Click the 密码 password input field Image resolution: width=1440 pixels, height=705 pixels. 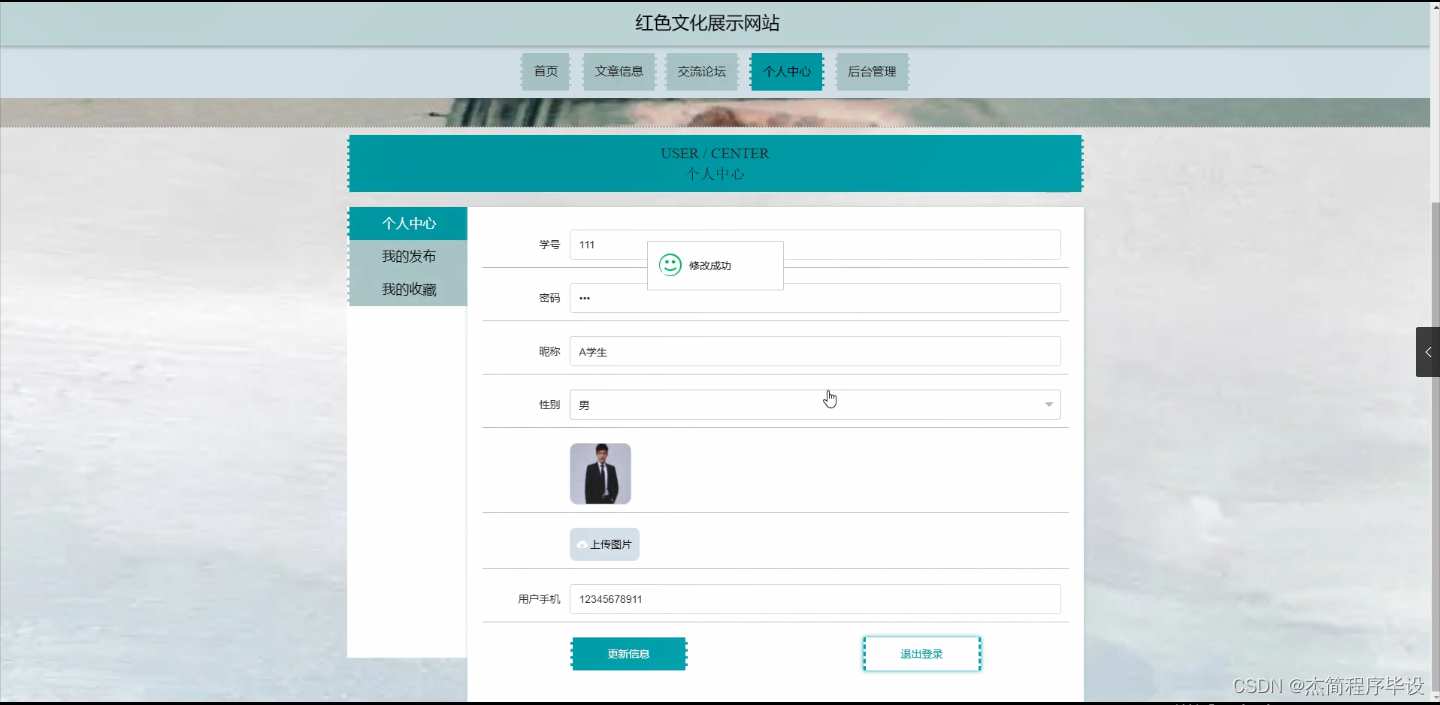click(815, 297)
